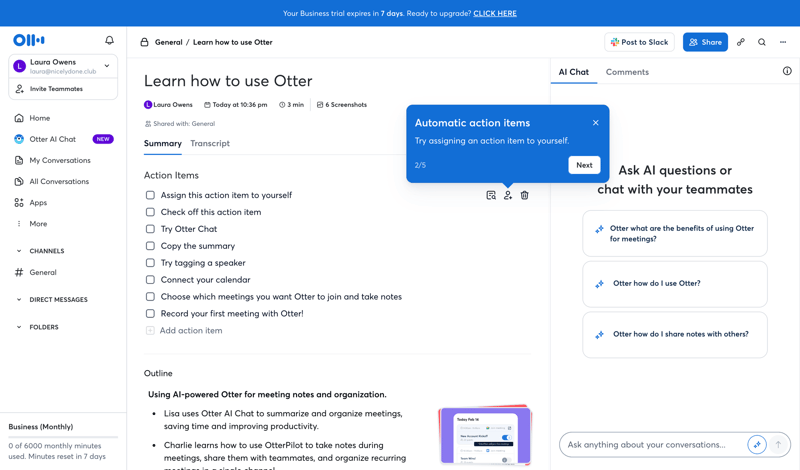This screenshot has width=800, height=470.
Task: Check 'Assign this action item to yourself'
Action: (150, 195)
